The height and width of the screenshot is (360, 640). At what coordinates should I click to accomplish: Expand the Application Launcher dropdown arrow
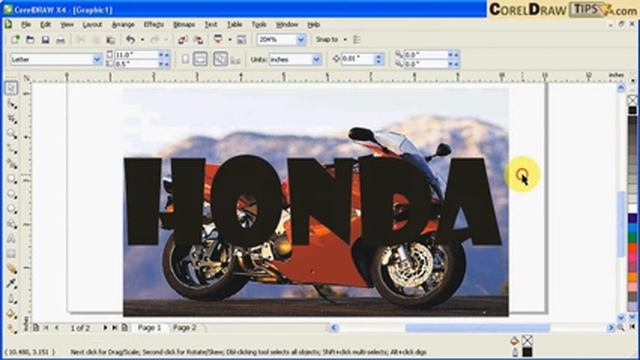tap(229, 40)
